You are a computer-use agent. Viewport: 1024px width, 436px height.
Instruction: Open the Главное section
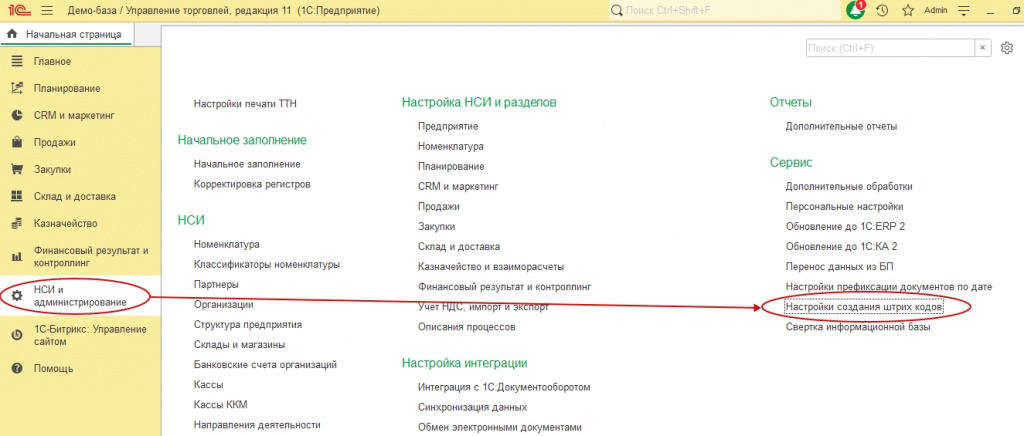(52, 61)
